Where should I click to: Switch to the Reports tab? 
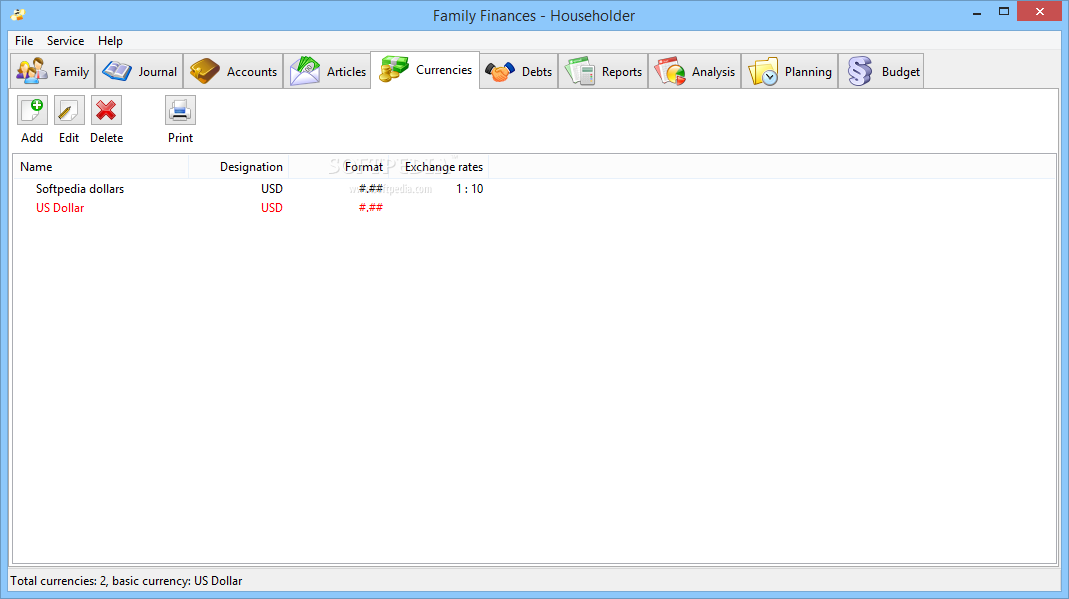click(603, 71)
